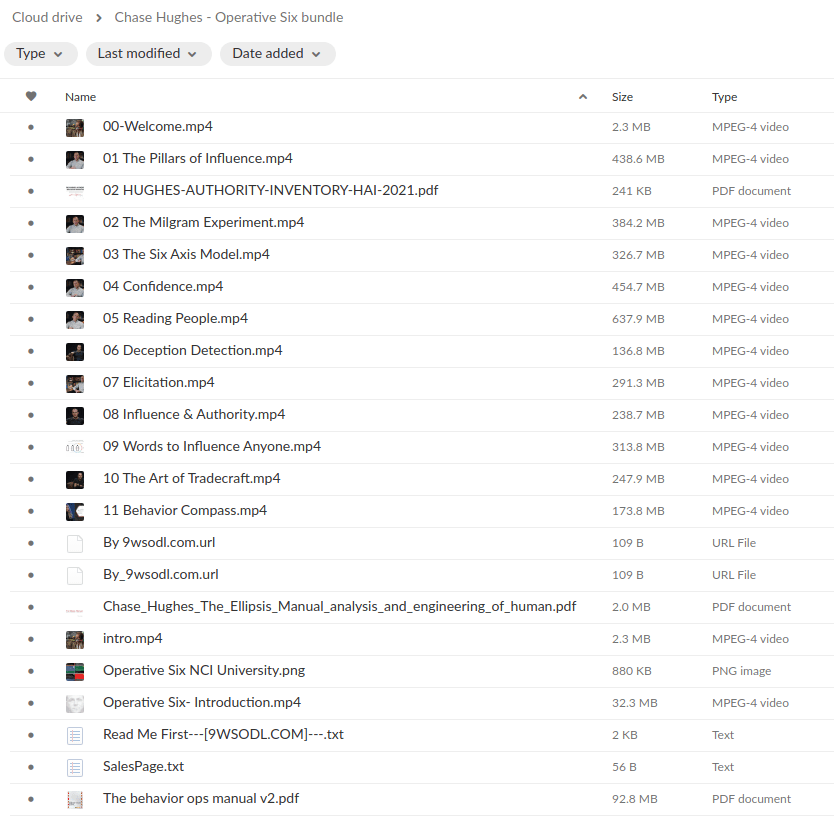Click the PDF icon for behavior ops manual

[75, 799]
